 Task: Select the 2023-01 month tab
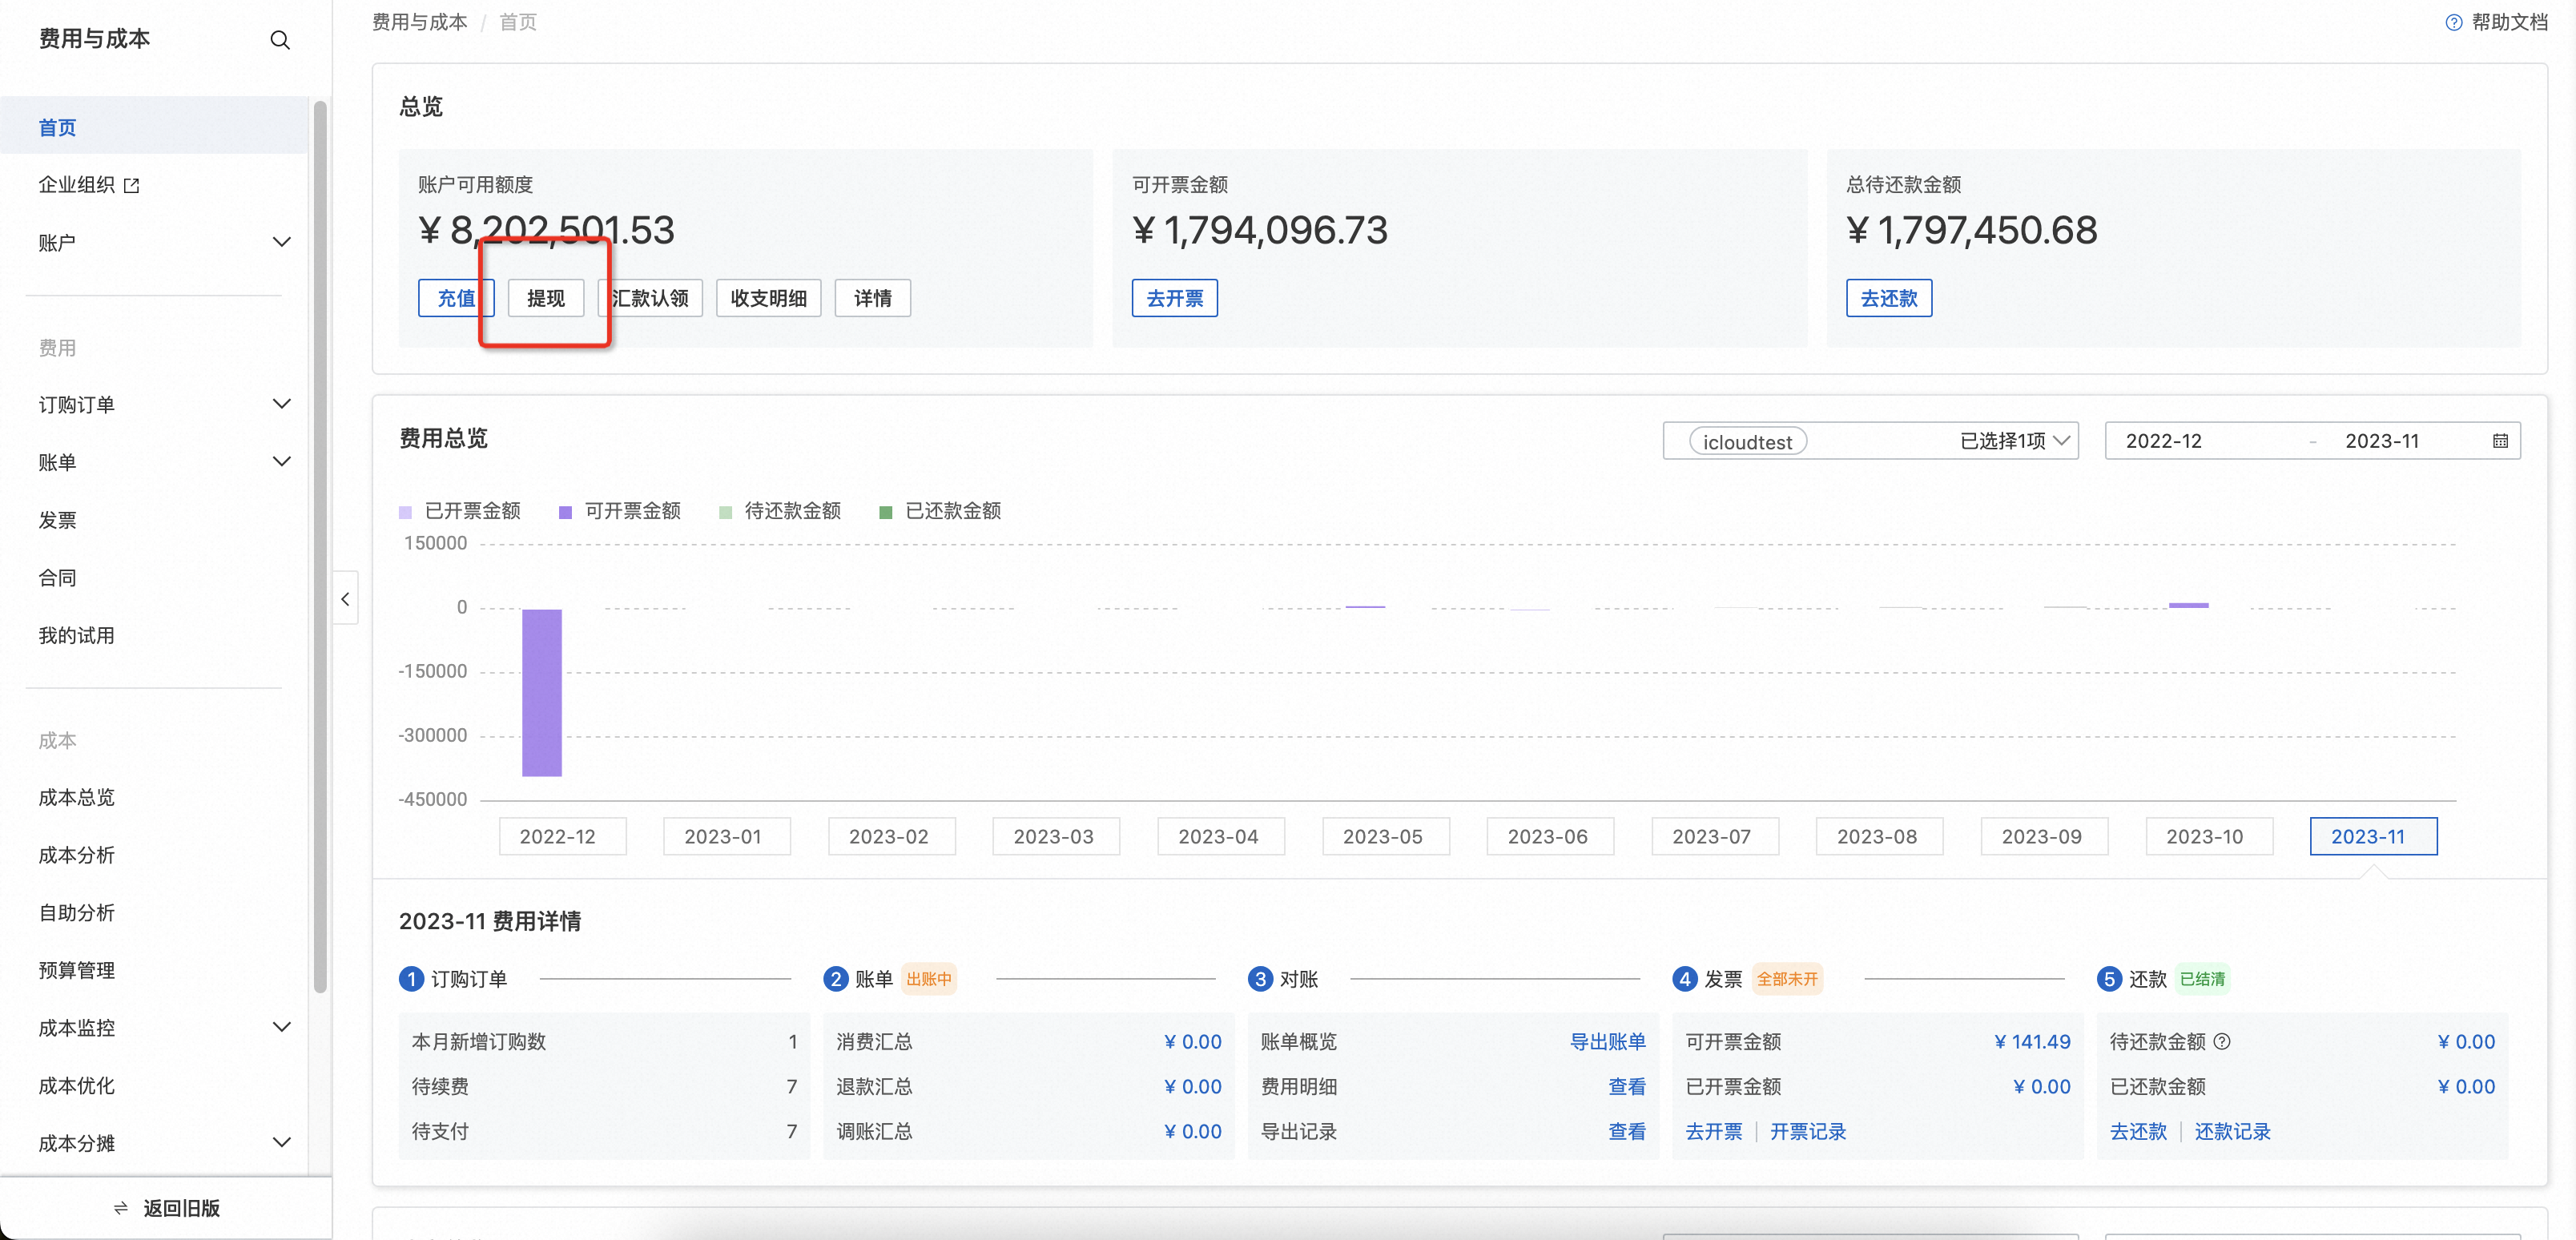727,836
